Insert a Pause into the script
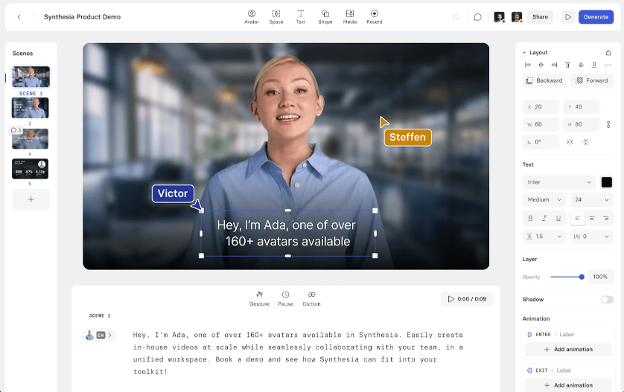The image size is (624, 392). (285, 298)
